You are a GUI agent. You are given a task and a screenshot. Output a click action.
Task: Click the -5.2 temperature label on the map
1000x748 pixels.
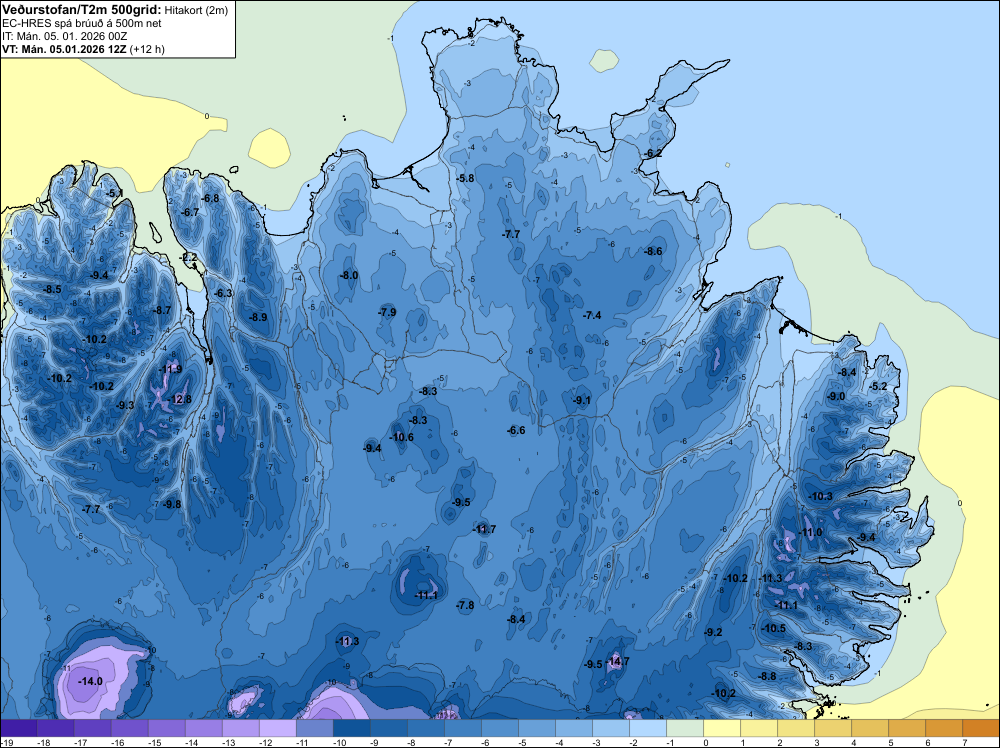coord(879,386)
